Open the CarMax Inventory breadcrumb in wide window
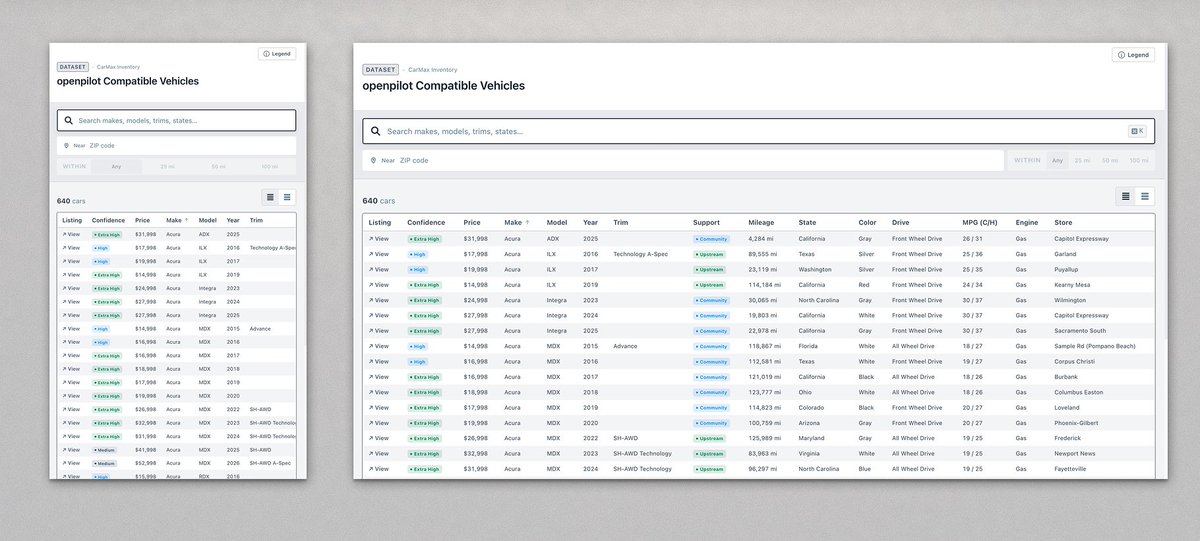Image resolution: width=1200 pixels, height=541 pixels. click(432, 70)
